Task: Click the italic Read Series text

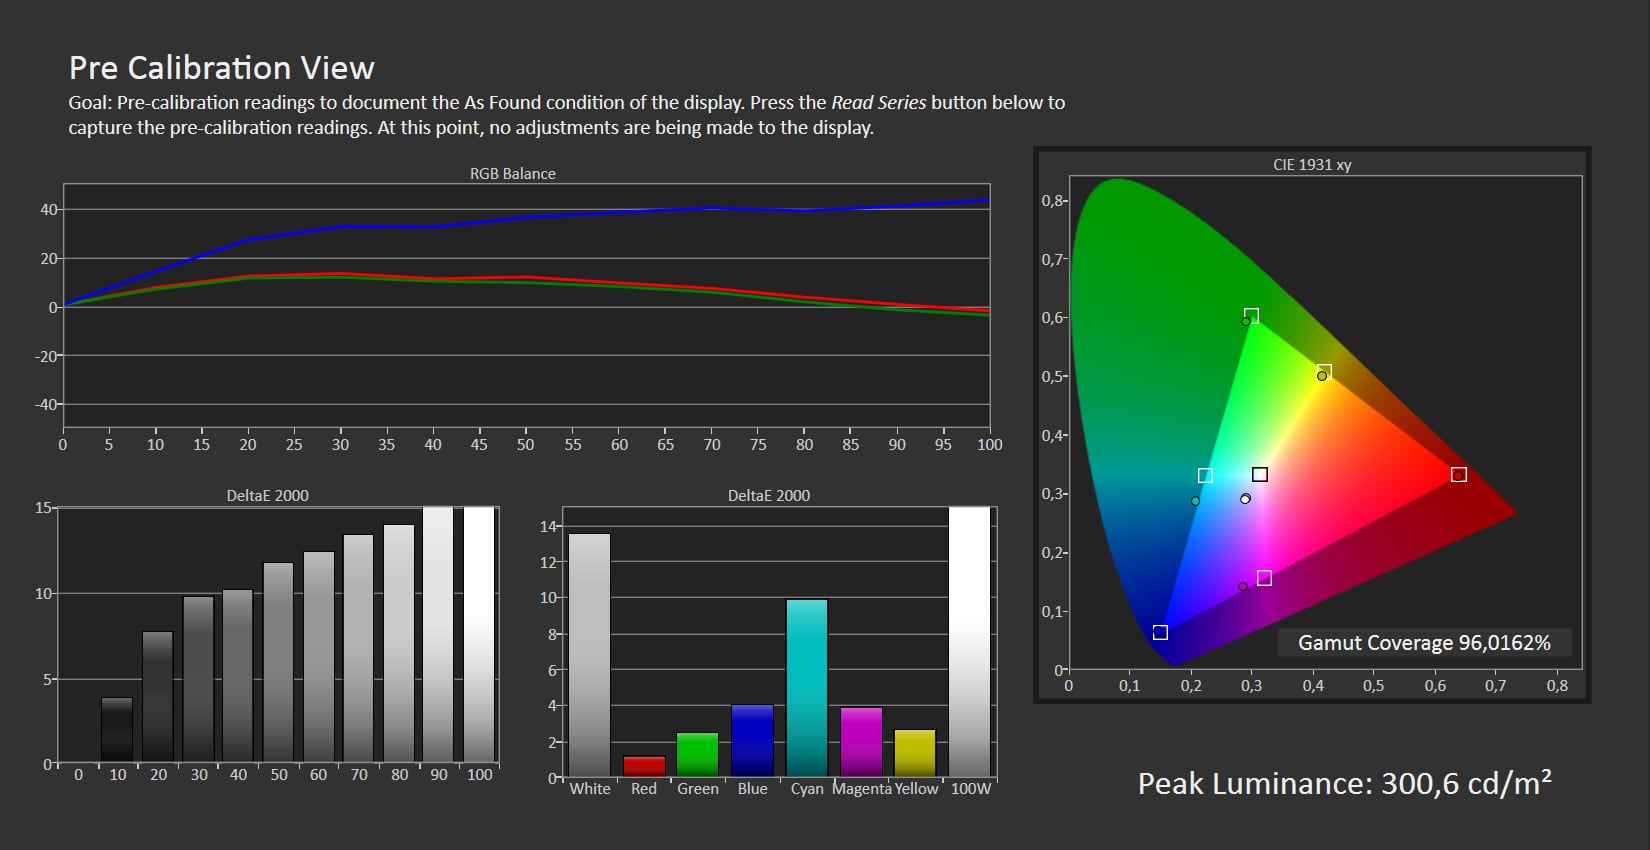Action: tap(878, 102)
